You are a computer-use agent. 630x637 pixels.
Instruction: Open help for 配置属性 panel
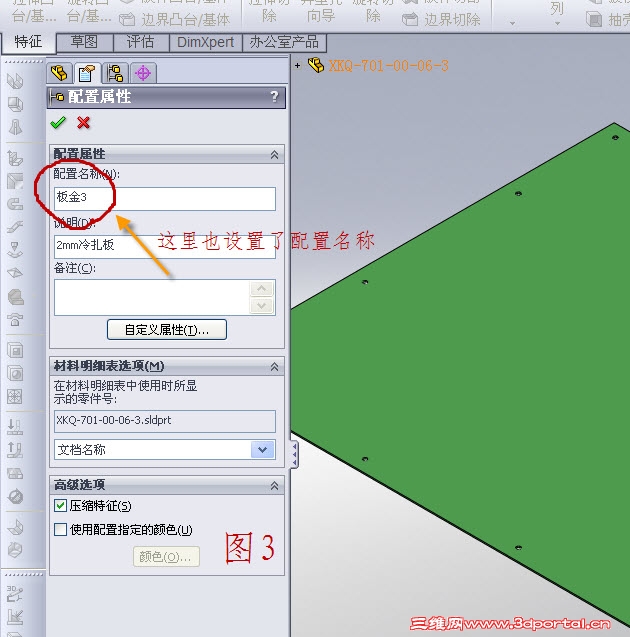click(x=275, y=97)
